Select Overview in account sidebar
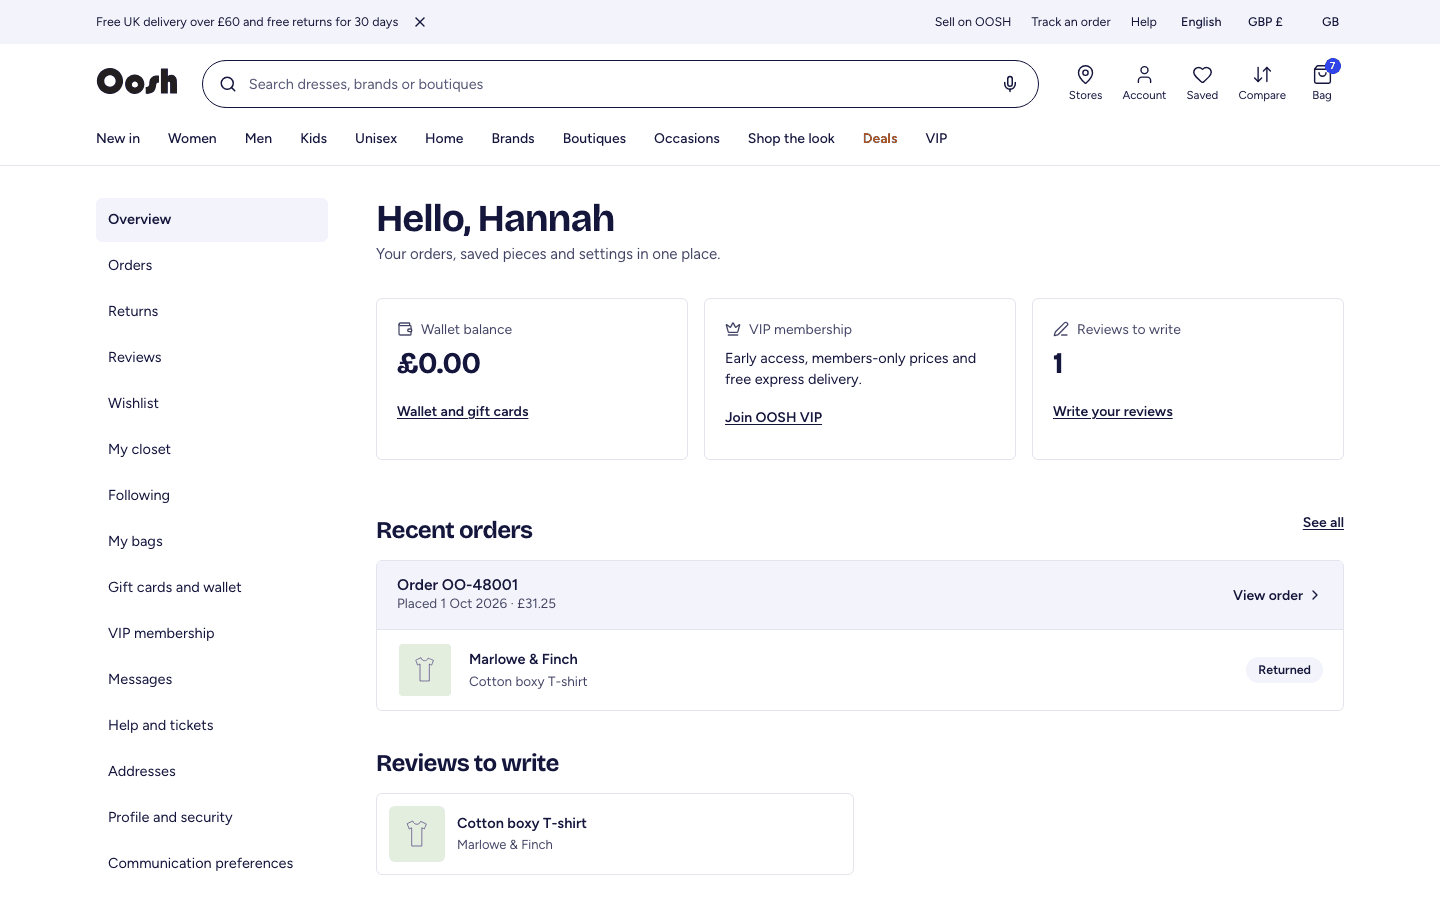Viewport: 1440px width, 900px height. pyautogui.click(x=212, y=220)
